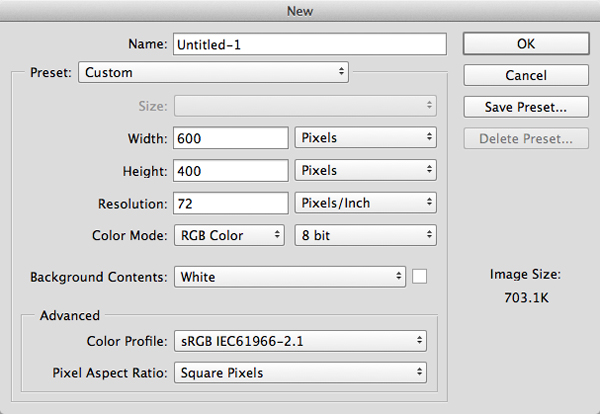Open the 8 bit depth dropdown
The height and width of the screenshot is (414, 600).
(366, 236)
